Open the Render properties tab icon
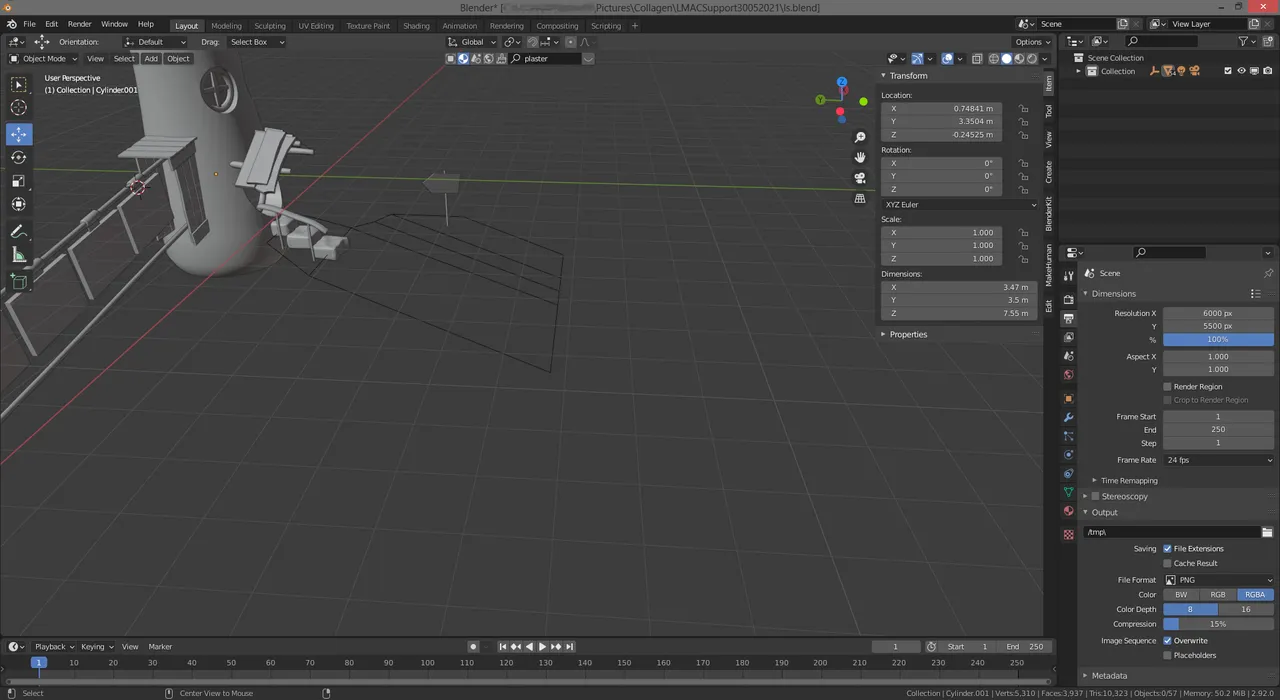The height and width of the screenshot is (700, 1280). (x=1069, y=299)
